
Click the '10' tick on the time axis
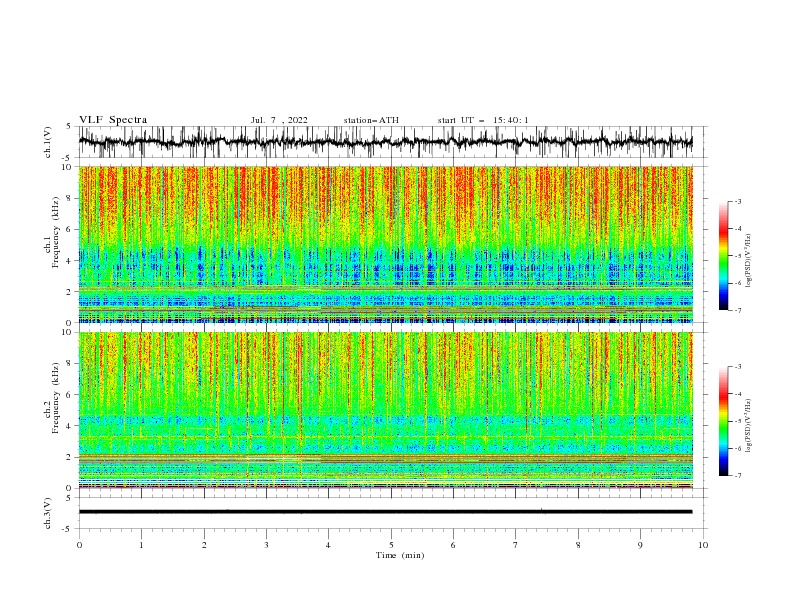(703, 545)
